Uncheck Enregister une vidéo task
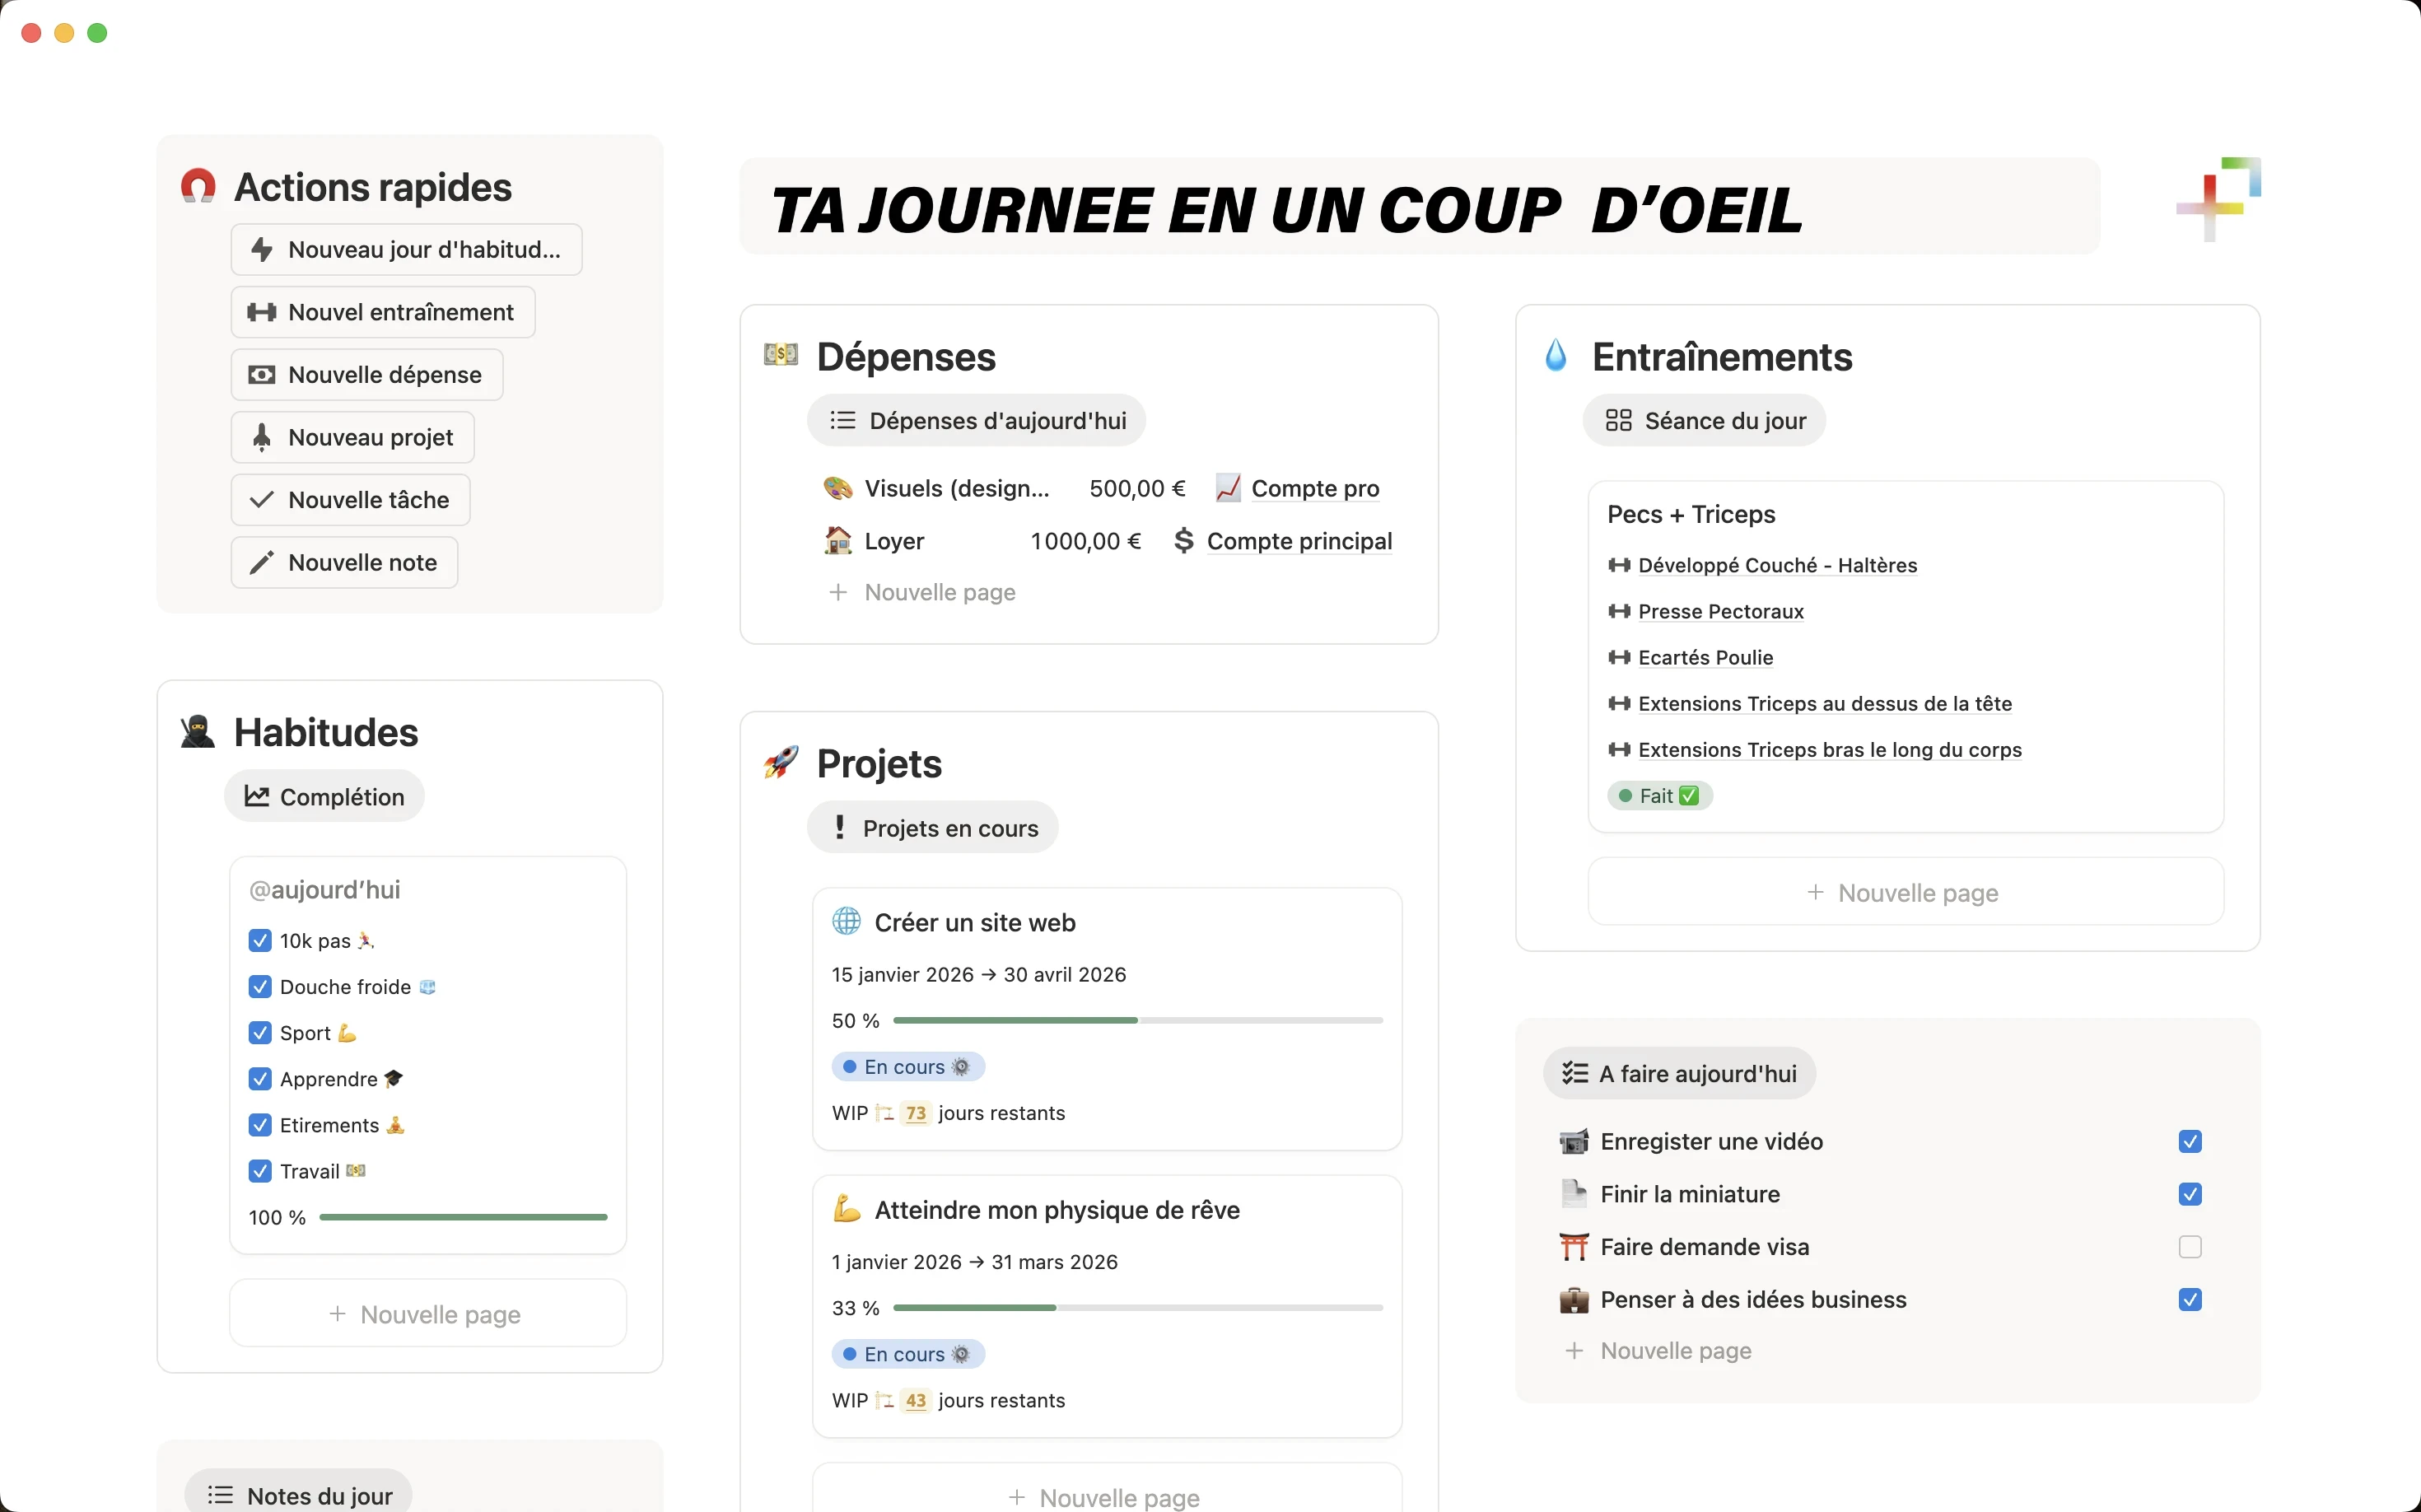This screenshot has height=1512, width=2421. [x=2189, y=1142]
